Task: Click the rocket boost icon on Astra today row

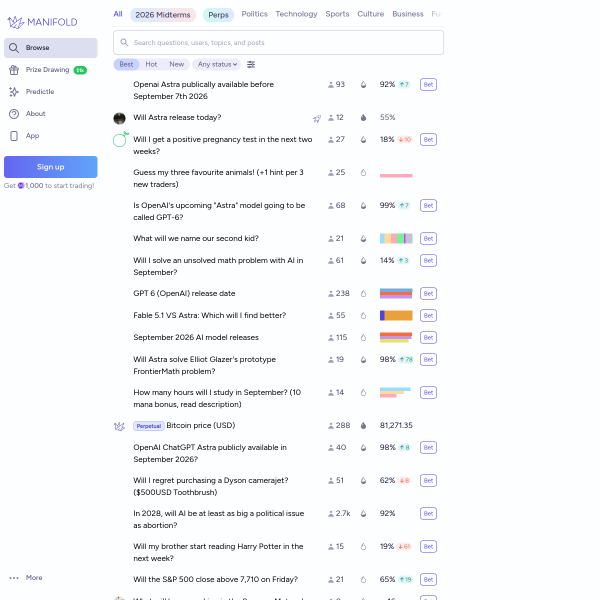Action: pos(317,119)
